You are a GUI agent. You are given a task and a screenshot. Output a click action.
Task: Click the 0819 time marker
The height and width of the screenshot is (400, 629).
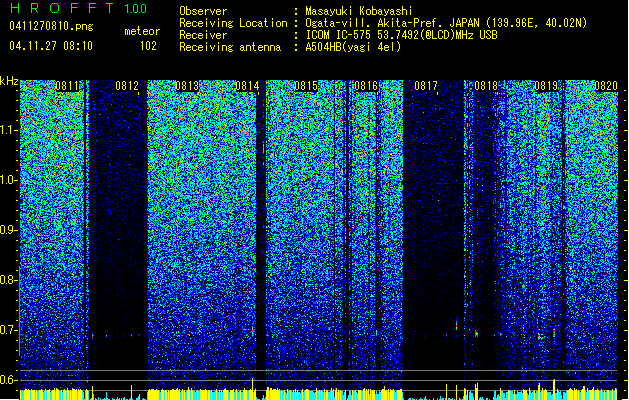546,86
